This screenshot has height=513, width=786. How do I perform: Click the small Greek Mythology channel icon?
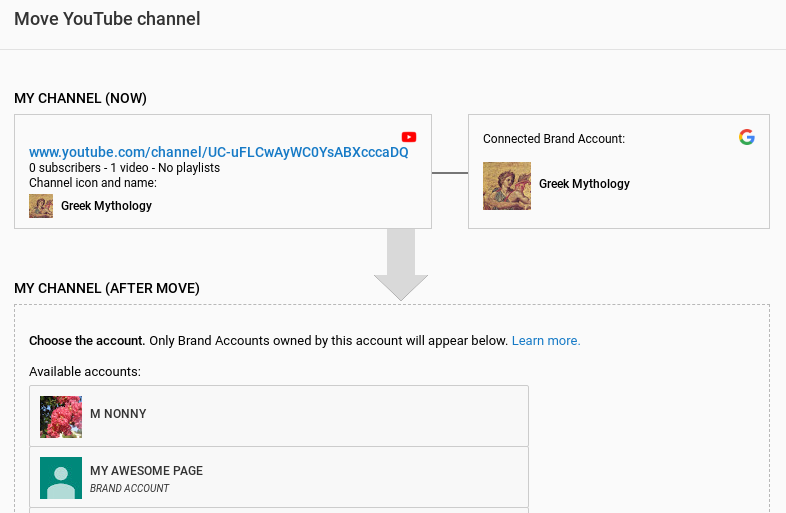41,206
